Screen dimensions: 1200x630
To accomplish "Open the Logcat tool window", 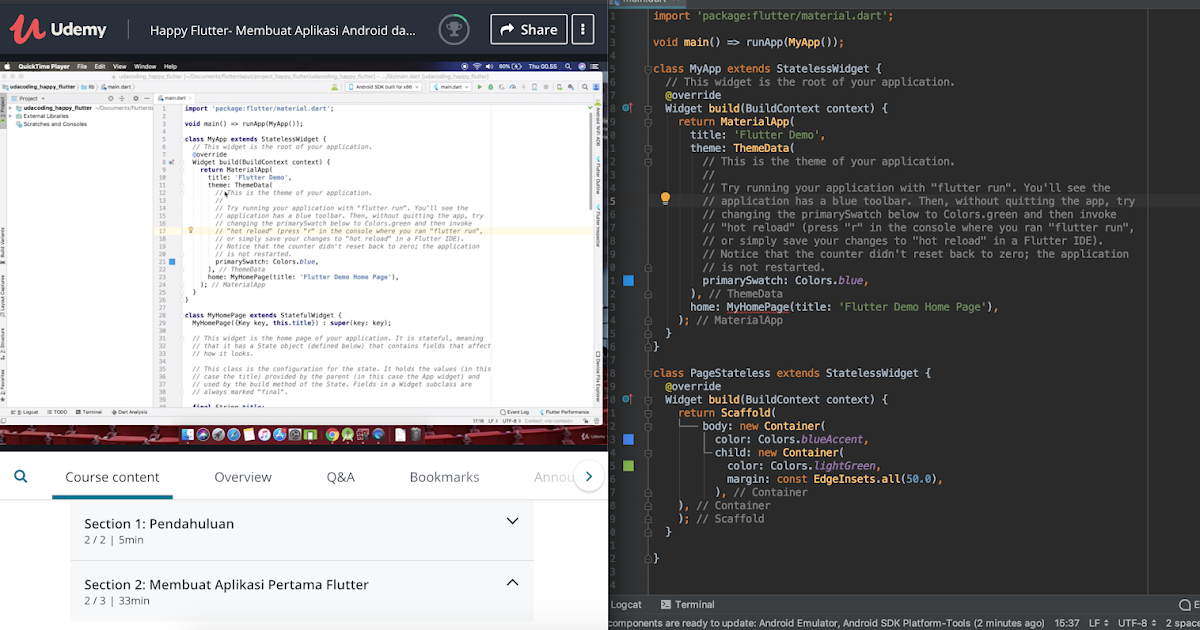I will pyautogui.click(x=626, y=604).
